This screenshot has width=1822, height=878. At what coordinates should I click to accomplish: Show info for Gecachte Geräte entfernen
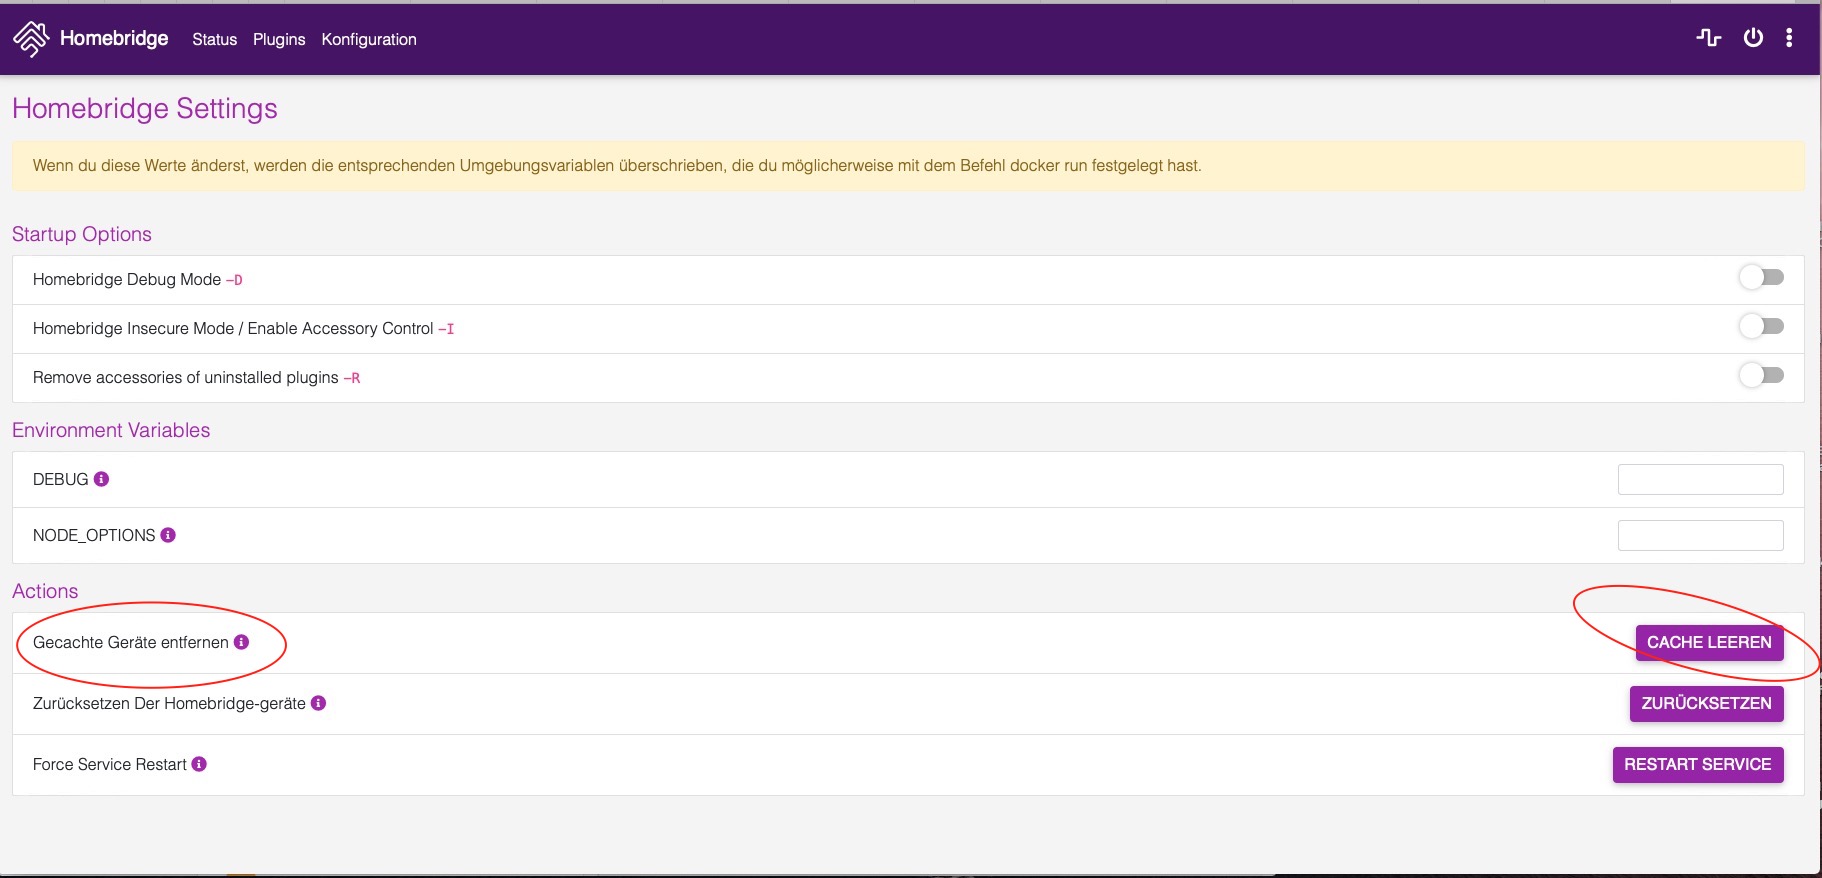[241, 642]
